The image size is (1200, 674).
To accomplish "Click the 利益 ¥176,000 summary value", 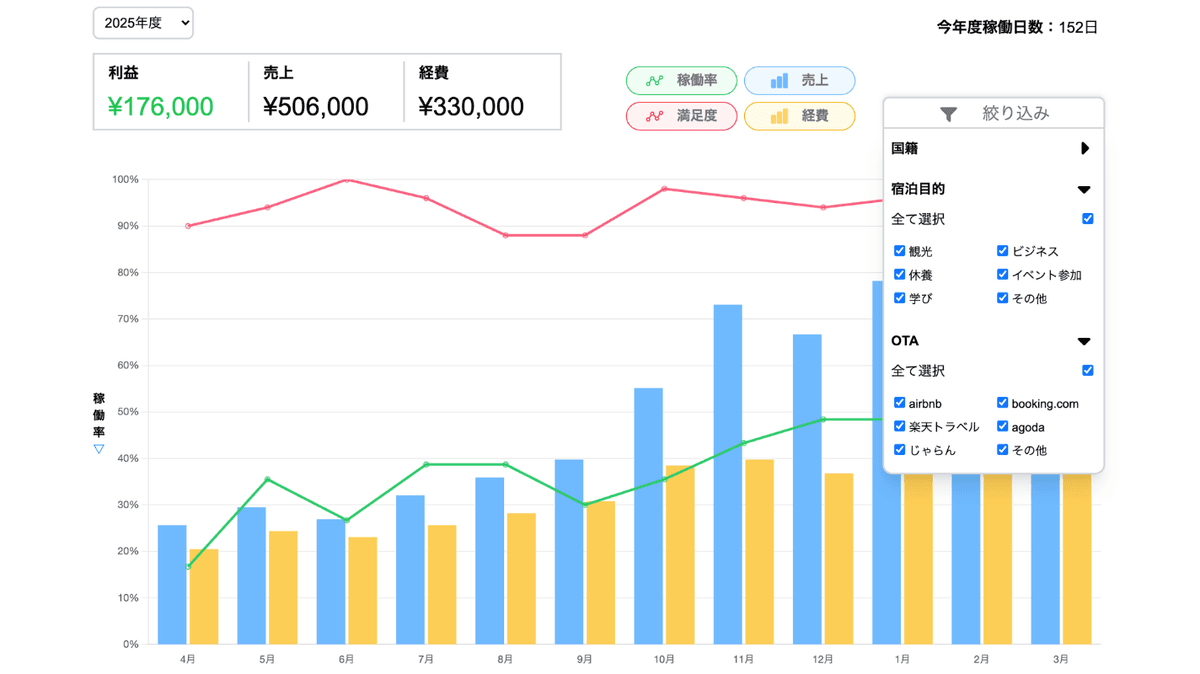I will point(161,107).
